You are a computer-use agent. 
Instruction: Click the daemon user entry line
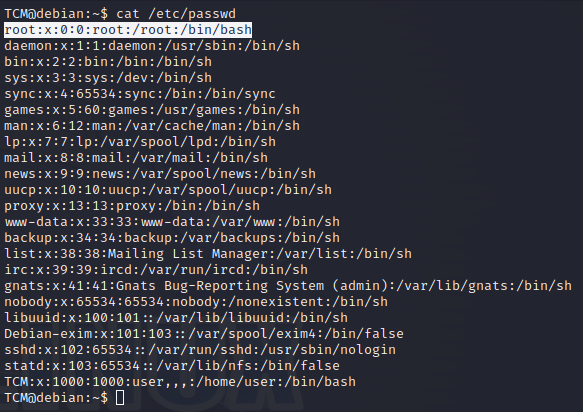(152, 46)
